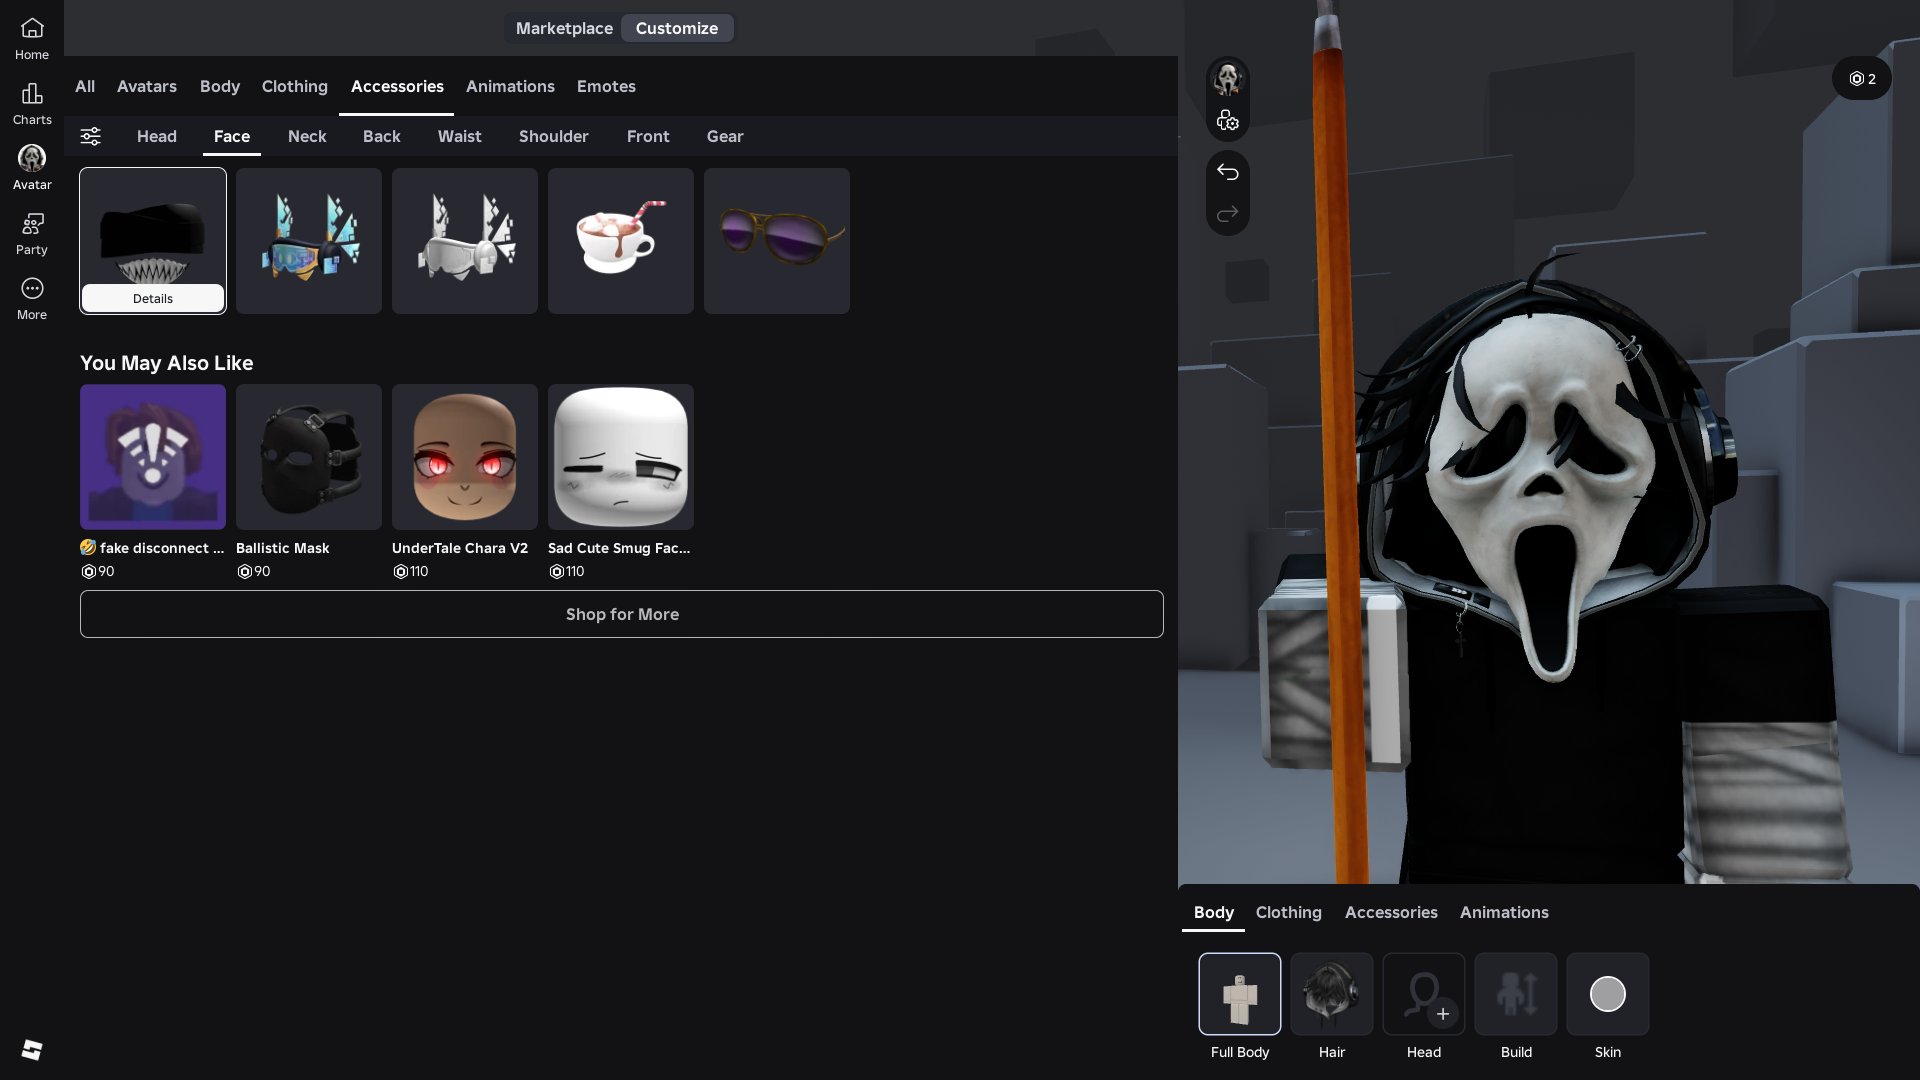Screen dimensions: 1920x1080
Task: Open the Ballistic Mask item thumbnail
Action: [x=309, y=457]
